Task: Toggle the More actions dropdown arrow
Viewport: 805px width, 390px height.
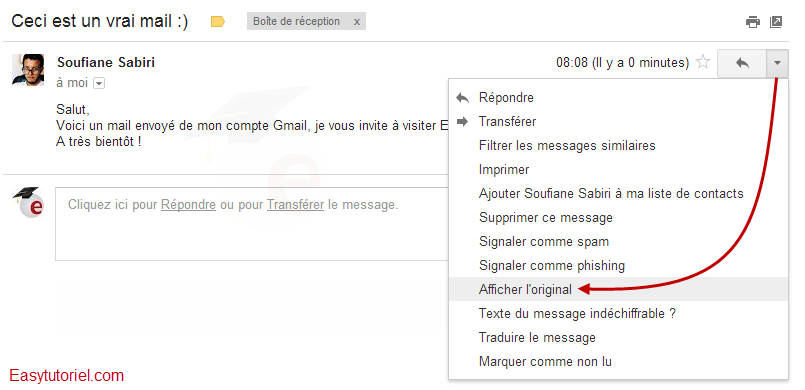Action: 777,63
